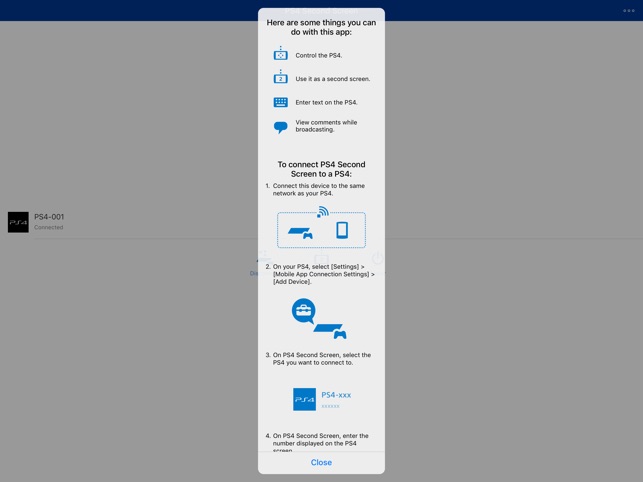Tap the smartphone icon in network diagram

pos(342,230)
